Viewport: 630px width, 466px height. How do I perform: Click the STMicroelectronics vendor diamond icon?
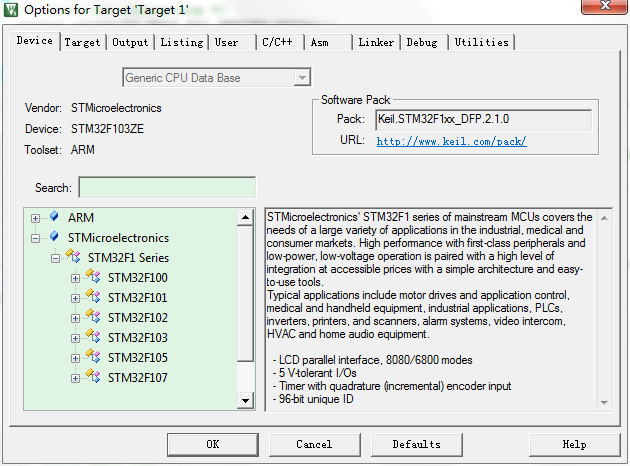(x=54, y=237)
